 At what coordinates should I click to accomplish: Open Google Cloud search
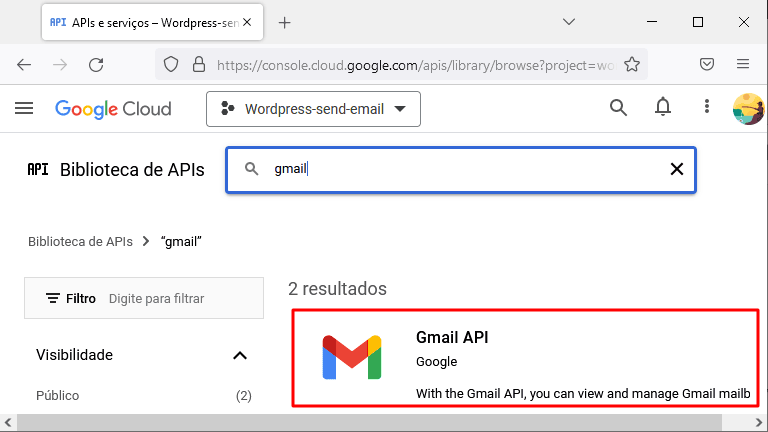point(618,108)
